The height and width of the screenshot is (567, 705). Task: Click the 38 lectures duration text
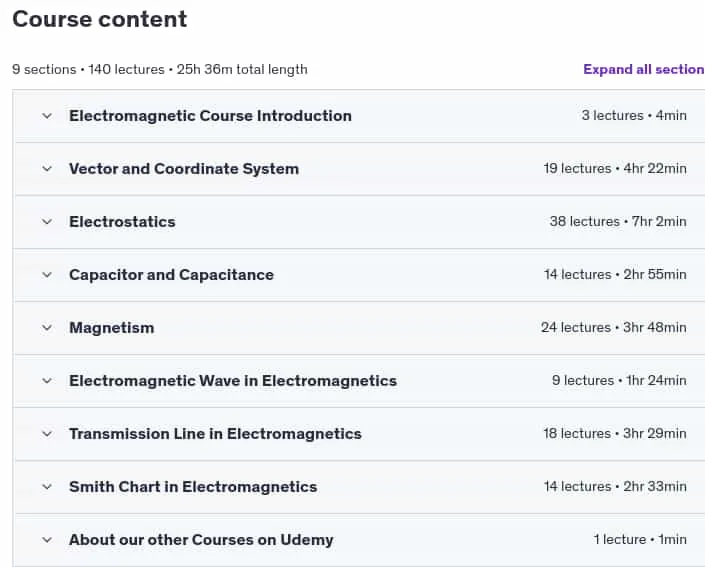[618, 221]
